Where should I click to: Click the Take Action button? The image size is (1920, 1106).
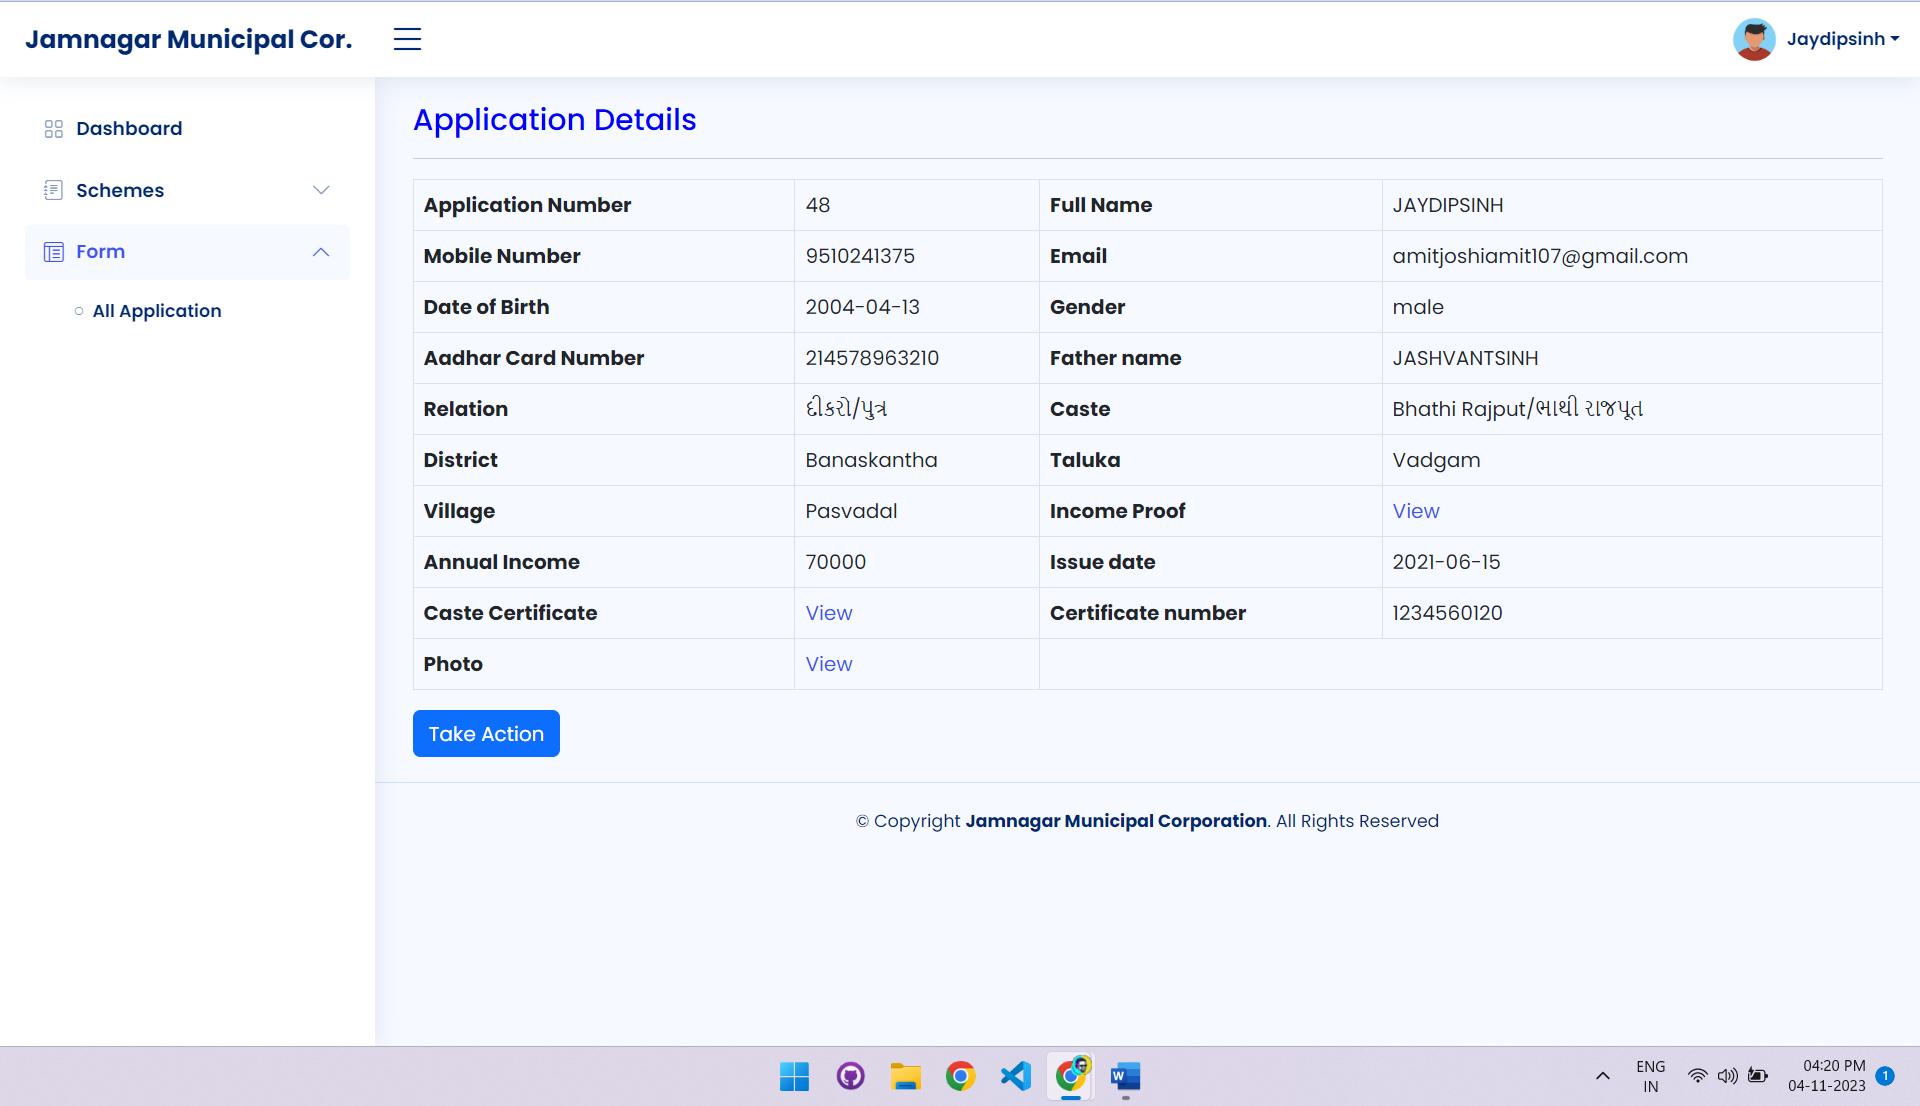coord(486,734)
